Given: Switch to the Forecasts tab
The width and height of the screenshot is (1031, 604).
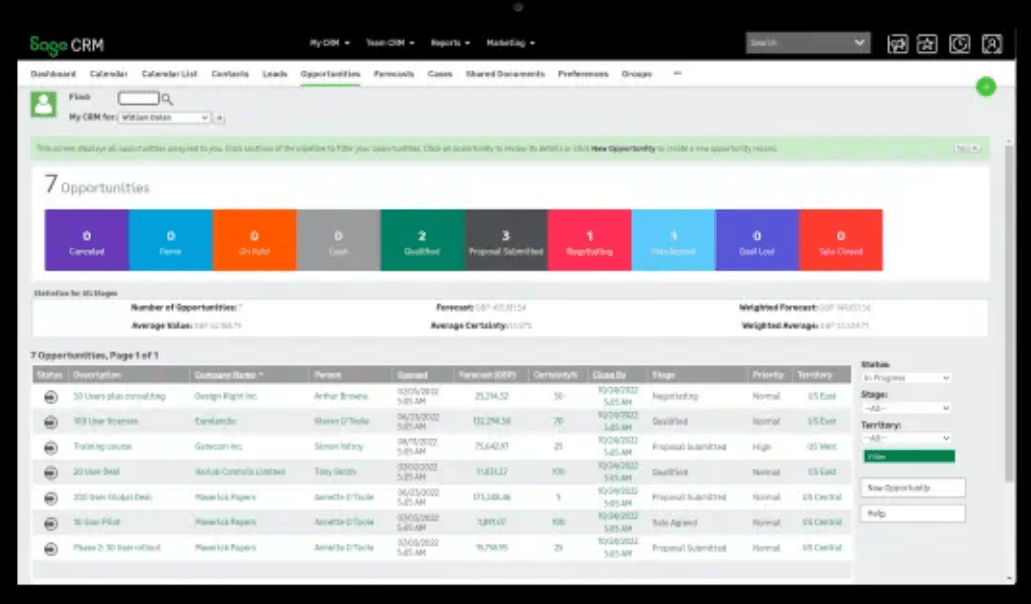Looking at the screenshot, I should (394, 74).
